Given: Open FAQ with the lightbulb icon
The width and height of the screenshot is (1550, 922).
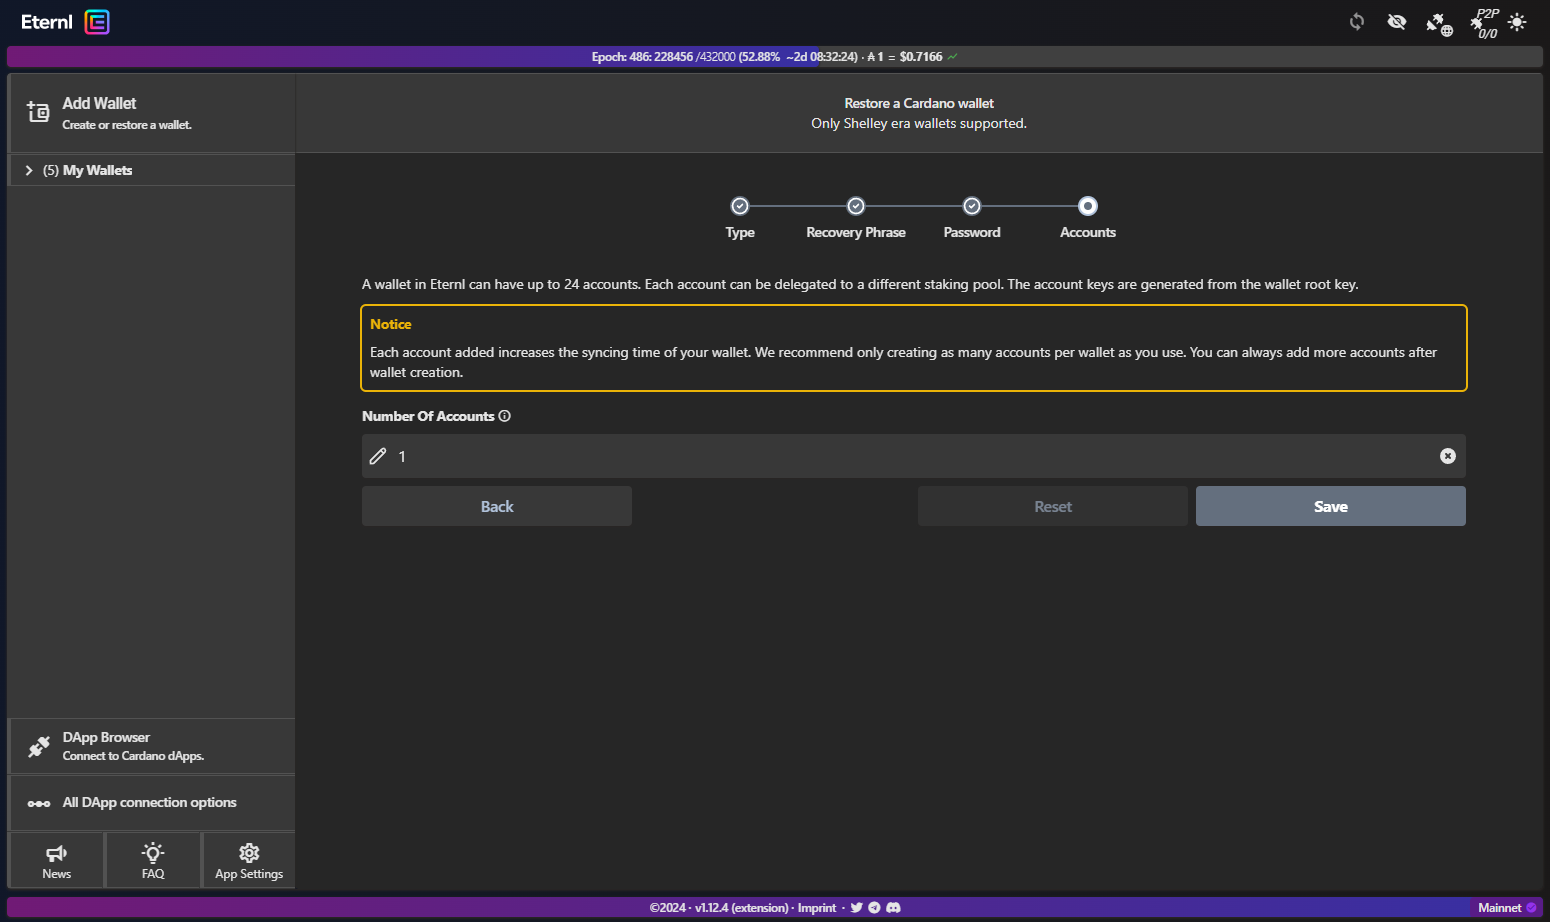Looking at the screenshot, I should (153, 852).
